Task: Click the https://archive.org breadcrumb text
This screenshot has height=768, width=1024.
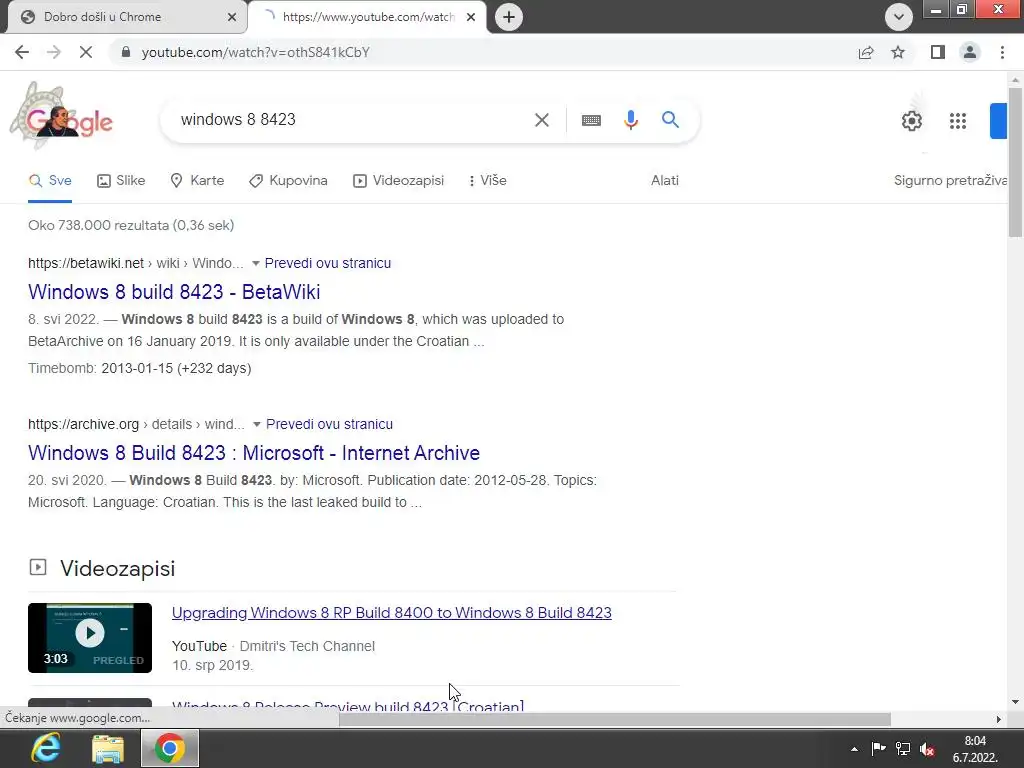Action: click(84, 424)
